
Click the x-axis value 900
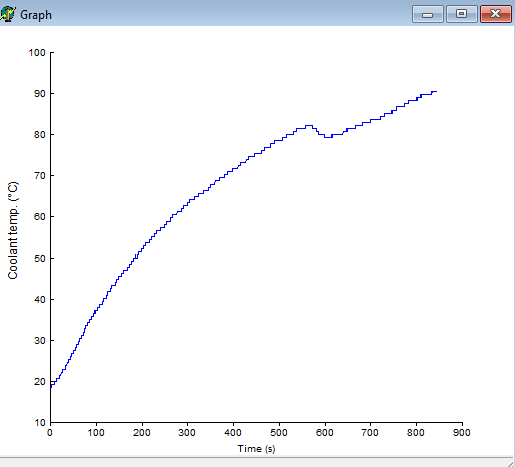point(462,433)
